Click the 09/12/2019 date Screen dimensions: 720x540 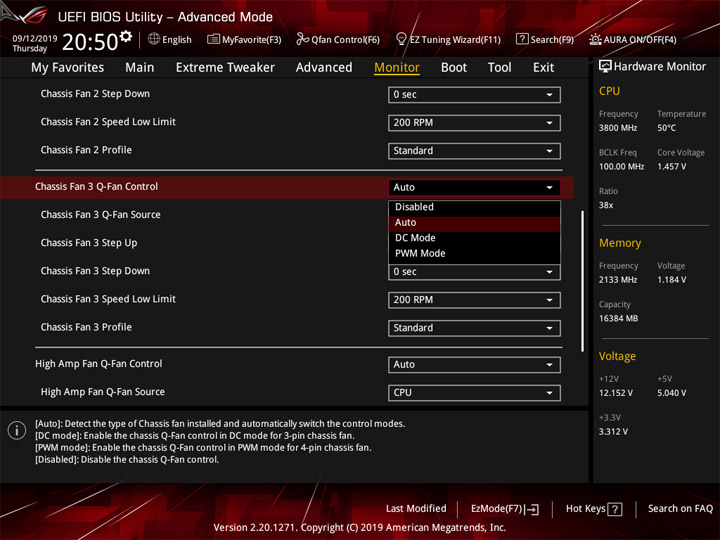click(x=34, y=39)
